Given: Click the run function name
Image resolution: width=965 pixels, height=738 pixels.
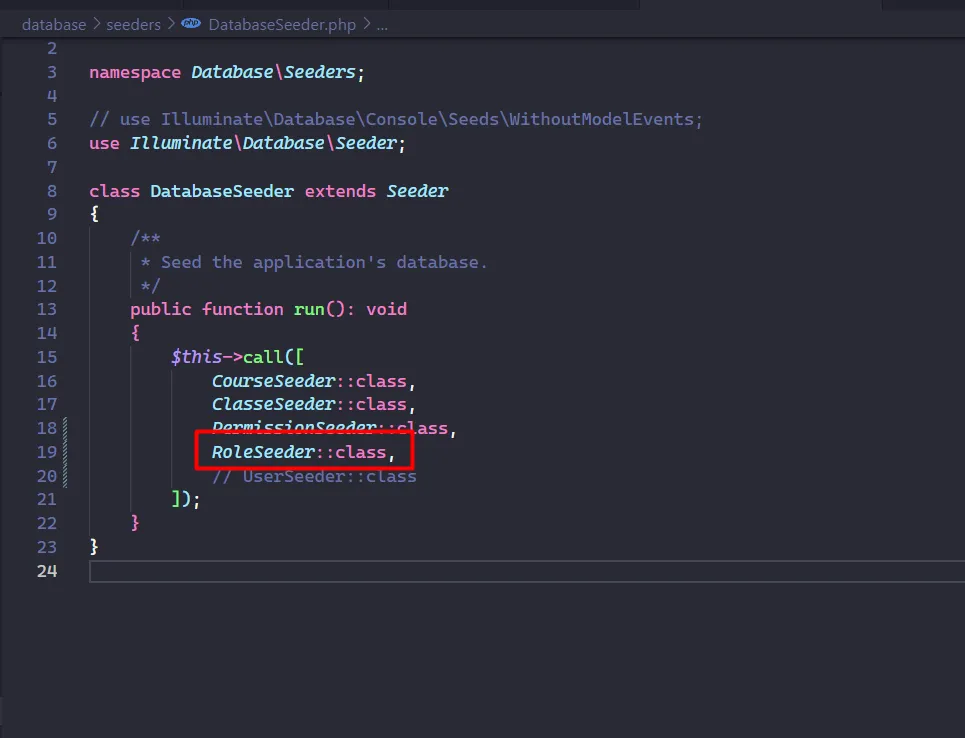Looking at the screenshot, I should (308, 309).
